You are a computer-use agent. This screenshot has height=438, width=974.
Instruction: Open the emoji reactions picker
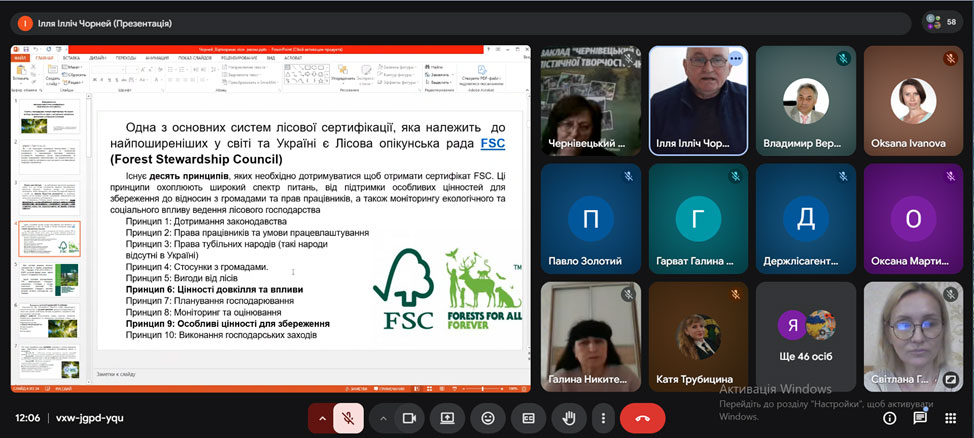(487, 418)
